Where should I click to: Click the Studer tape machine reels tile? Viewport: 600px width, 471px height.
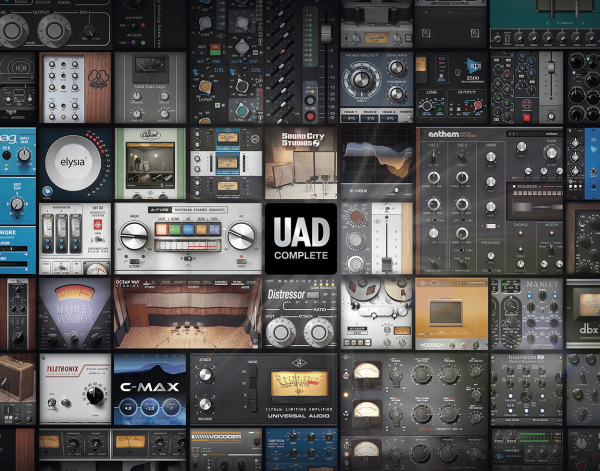tap(376, 314)
